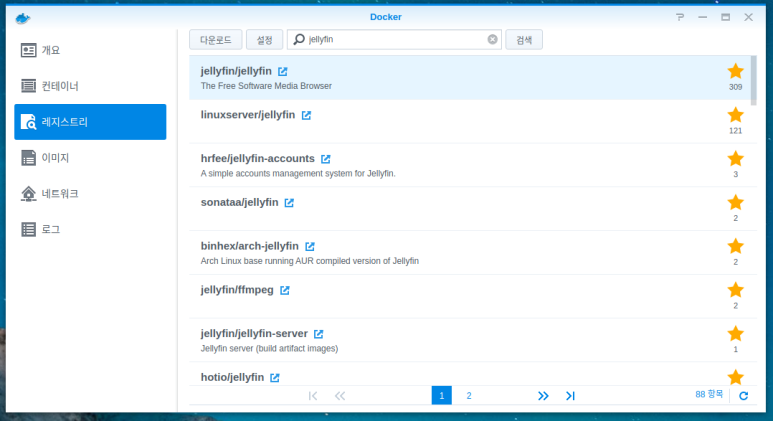Viewport: 773px width, 421px height.
Task: Select the jellyfin/jellyfin-server image row
Action: click(x=470, y=340)
